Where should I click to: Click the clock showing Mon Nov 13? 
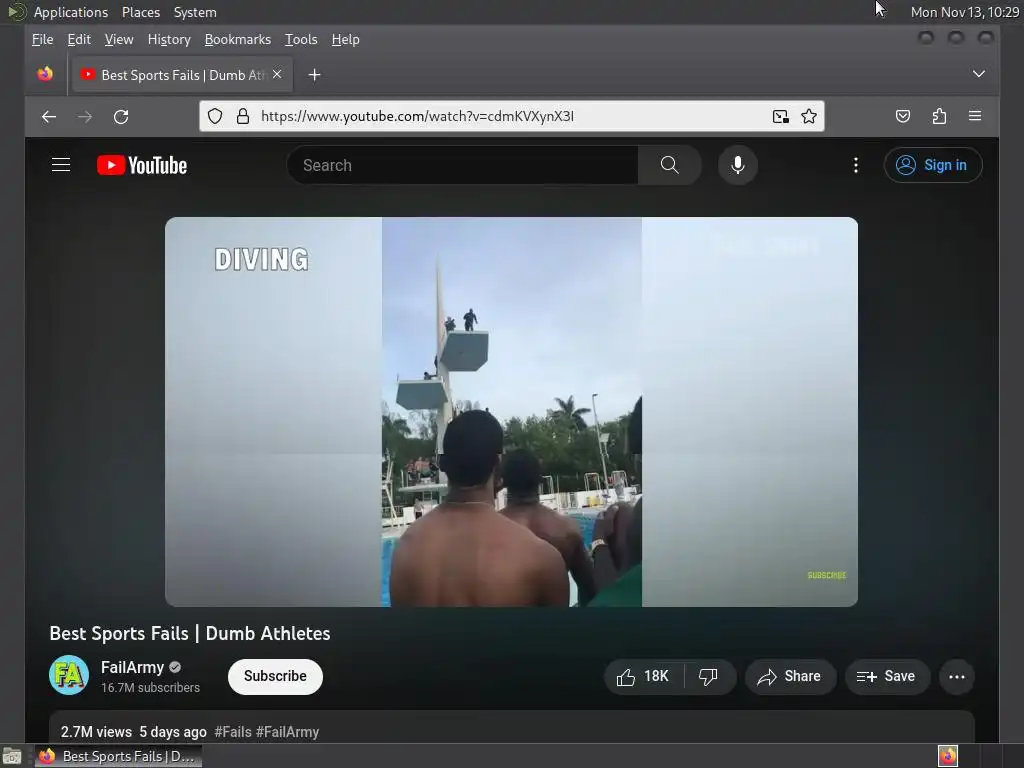(965, 12)
